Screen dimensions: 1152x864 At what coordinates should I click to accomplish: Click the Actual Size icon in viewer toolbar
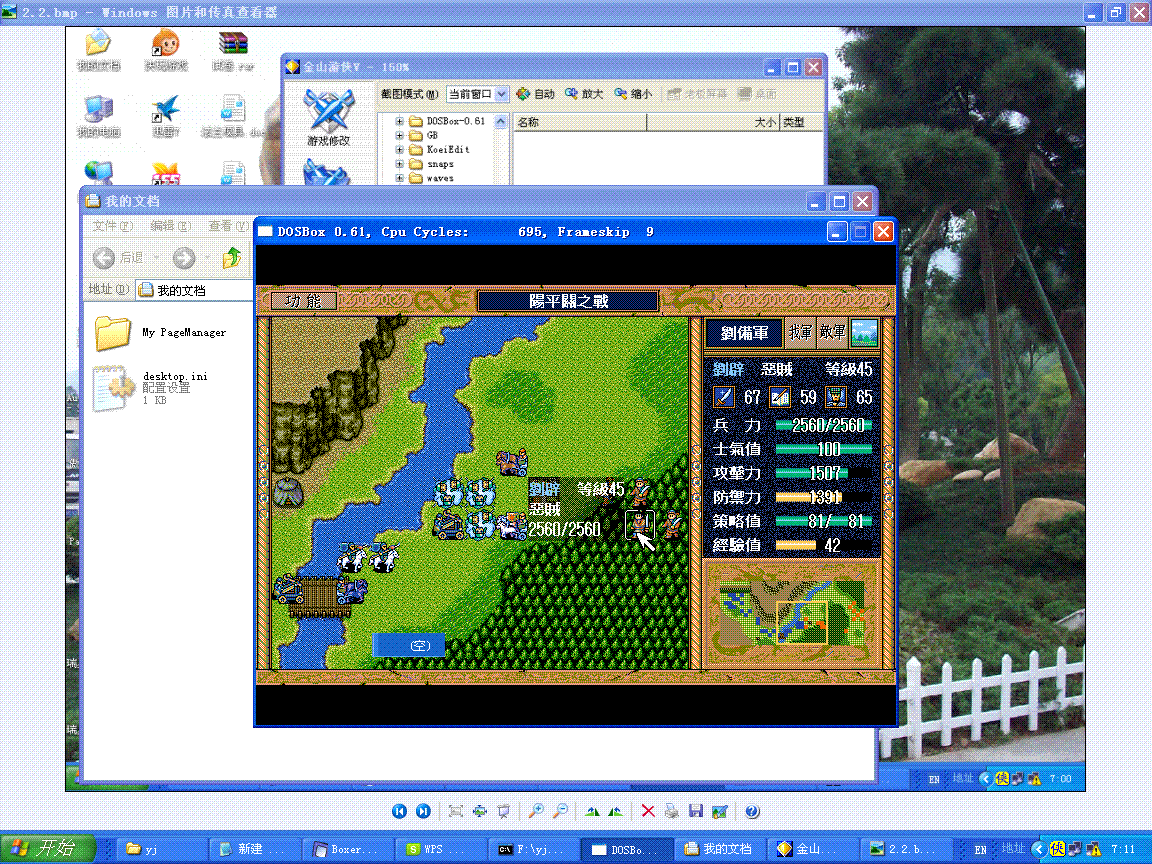coord(480,811)
